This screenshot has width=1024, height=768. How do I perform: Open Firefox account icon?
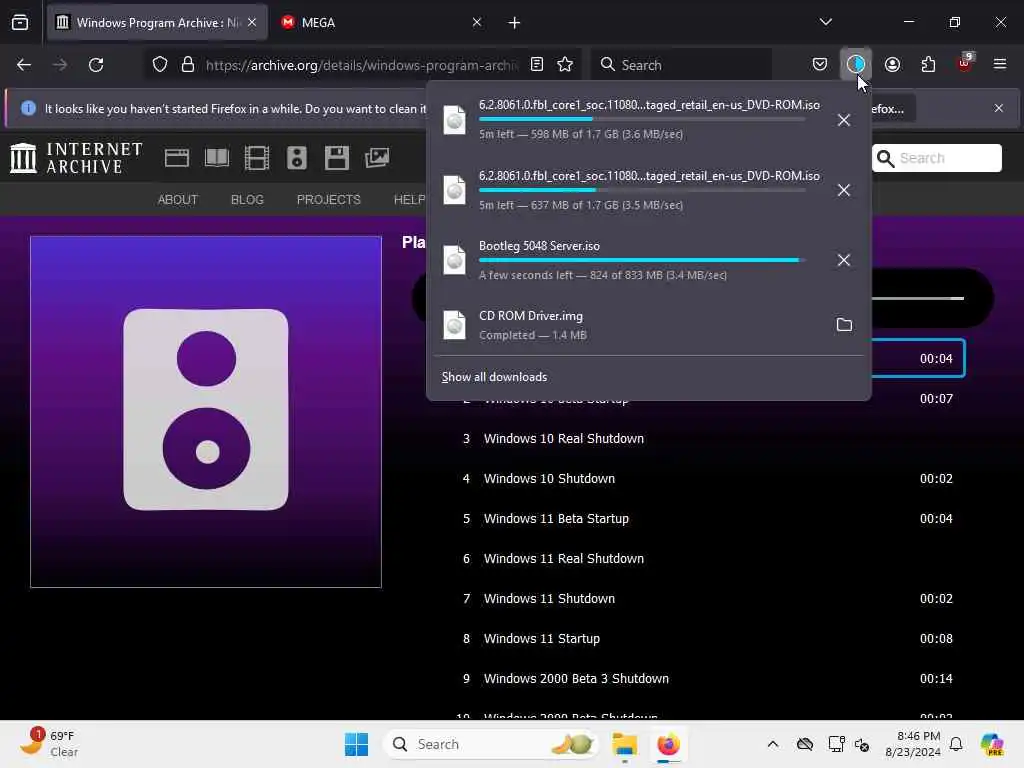point(892,65)
